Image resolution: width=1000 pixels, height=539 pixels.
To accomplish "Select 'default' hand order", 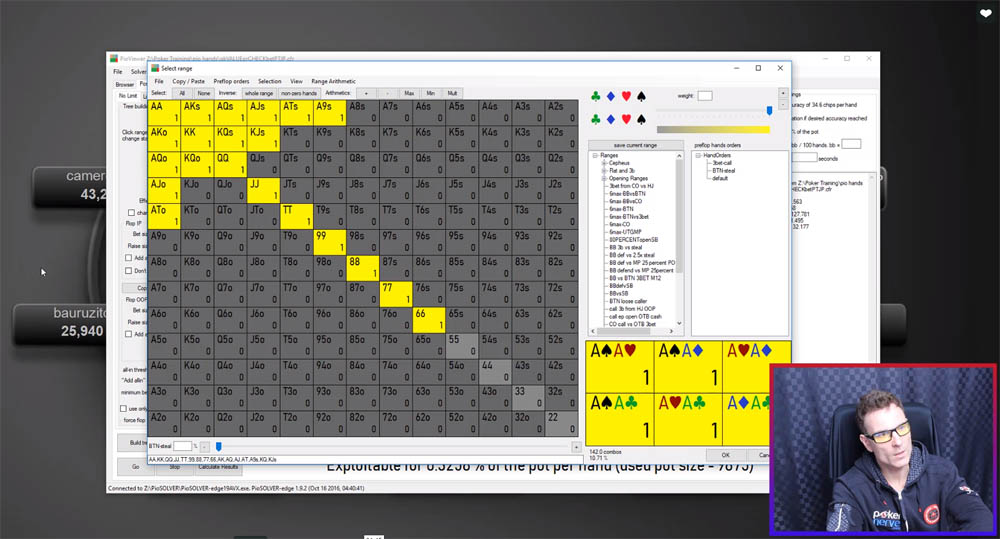I will click(x=720, y=179).
